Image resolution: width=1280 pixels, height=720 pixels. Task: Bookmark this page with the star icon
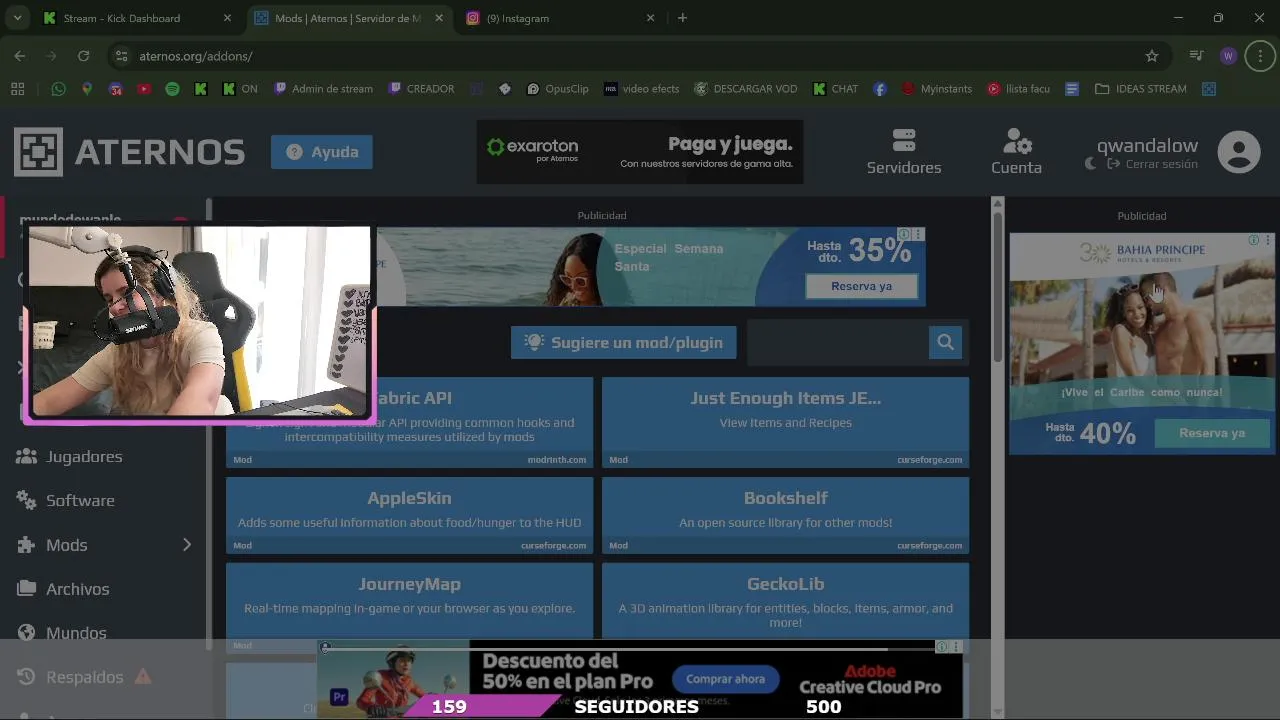click(1152, 56)
